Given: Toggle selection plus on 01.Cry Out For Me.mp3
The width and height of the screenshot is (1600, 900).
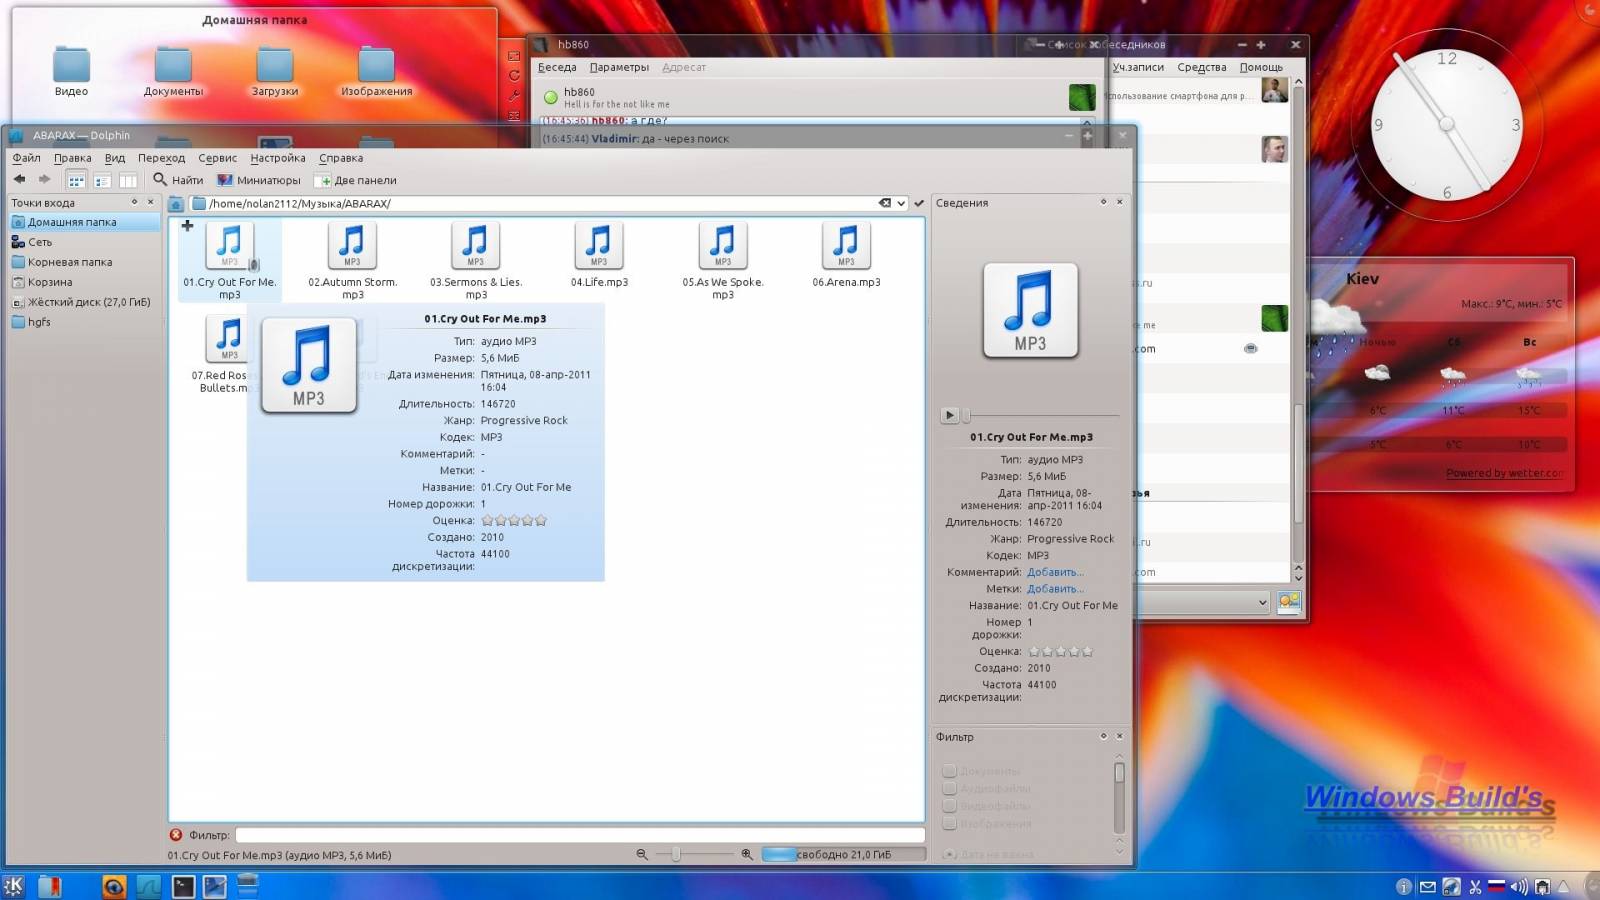Looking at the screenshot, I should coord(187,226).
